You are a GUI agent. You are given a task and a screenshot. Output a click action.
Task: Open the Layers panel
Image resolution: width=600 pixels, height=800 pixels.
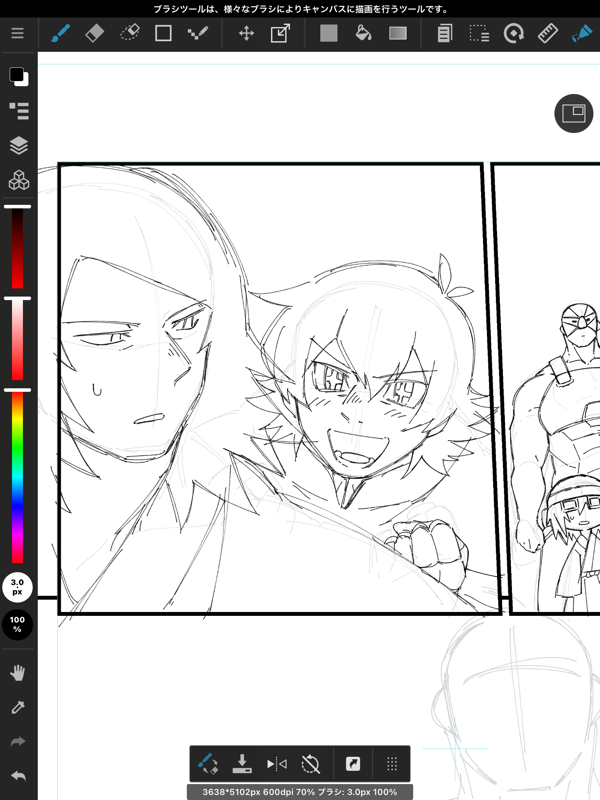[x=19, y=145]
